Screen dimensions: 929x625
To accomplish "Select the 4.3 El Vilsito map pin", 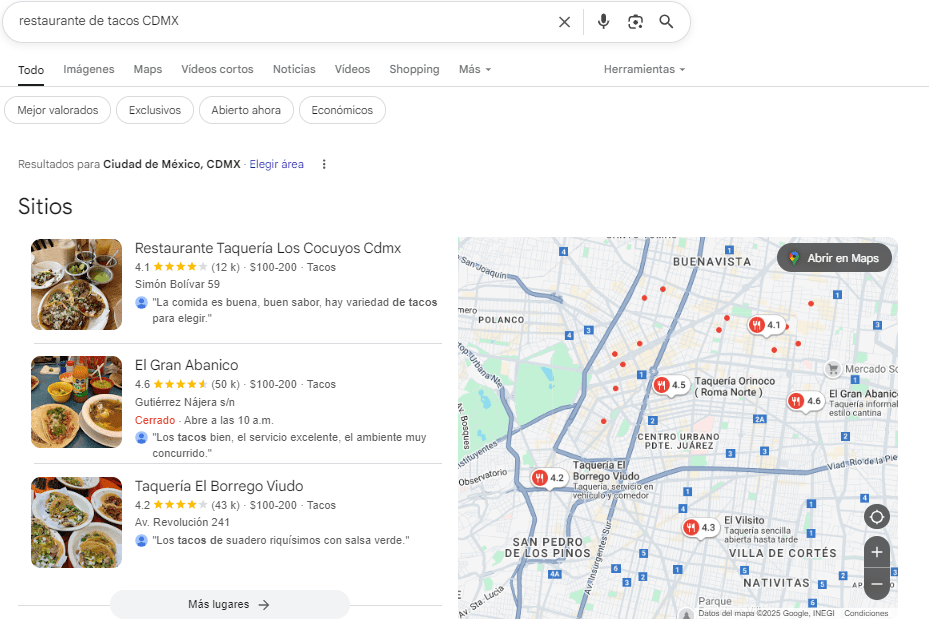I will click(x=700, y=527).
